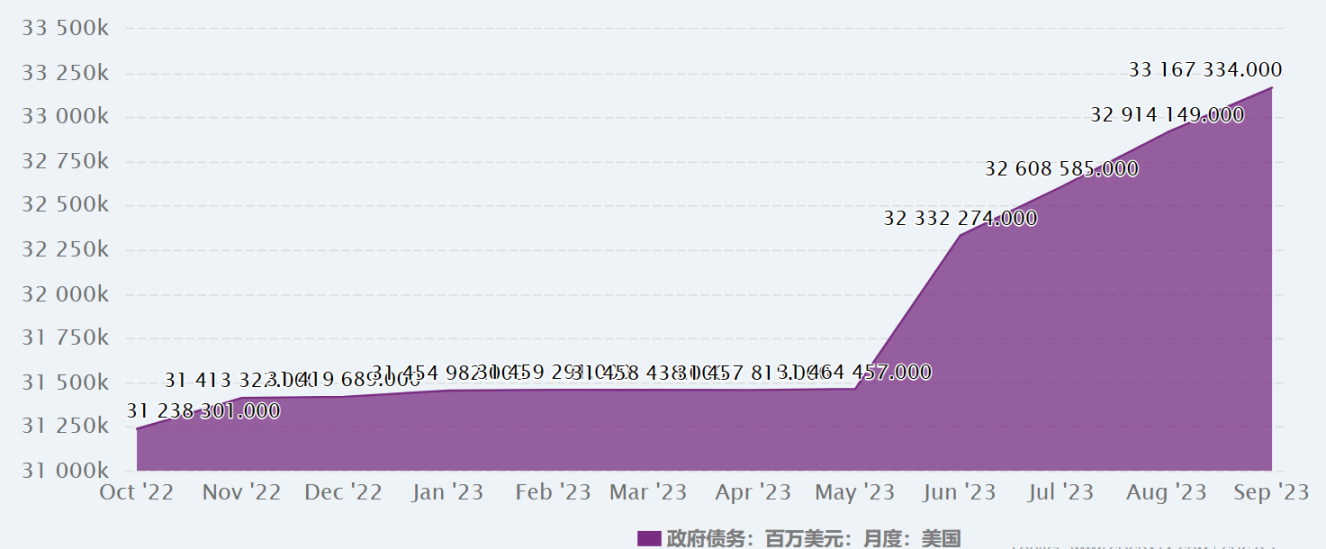Select the 32 000k y-axis label

[65, 294]
